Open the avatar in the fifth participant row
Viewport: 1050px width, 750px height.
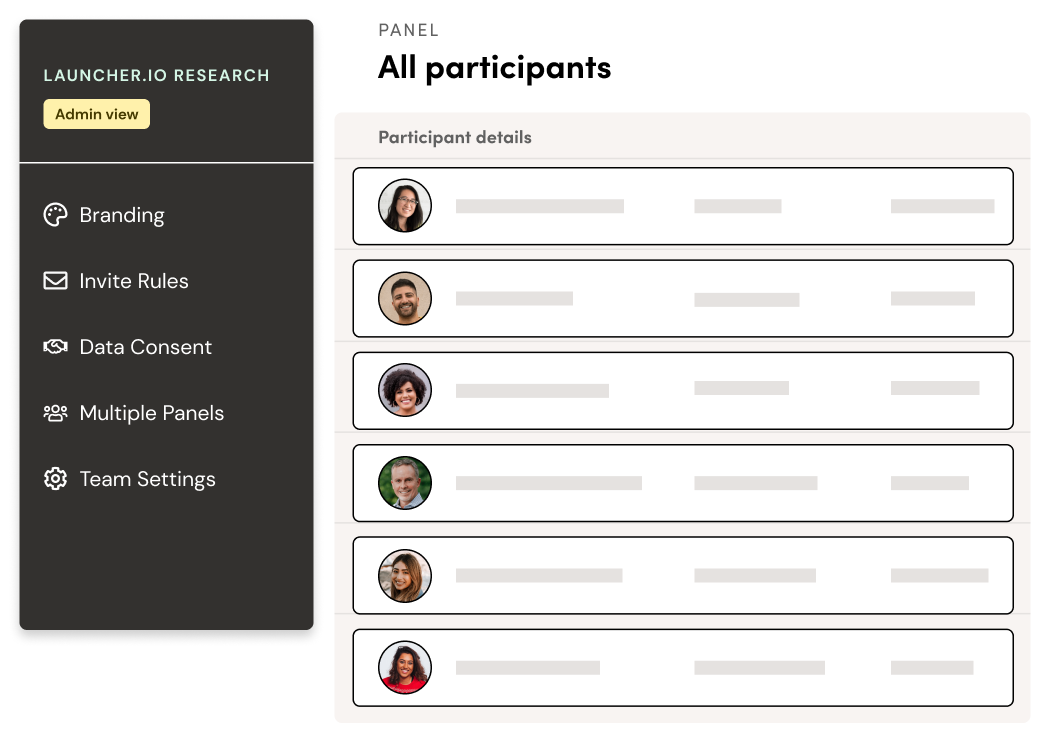(x=404, y=574)
